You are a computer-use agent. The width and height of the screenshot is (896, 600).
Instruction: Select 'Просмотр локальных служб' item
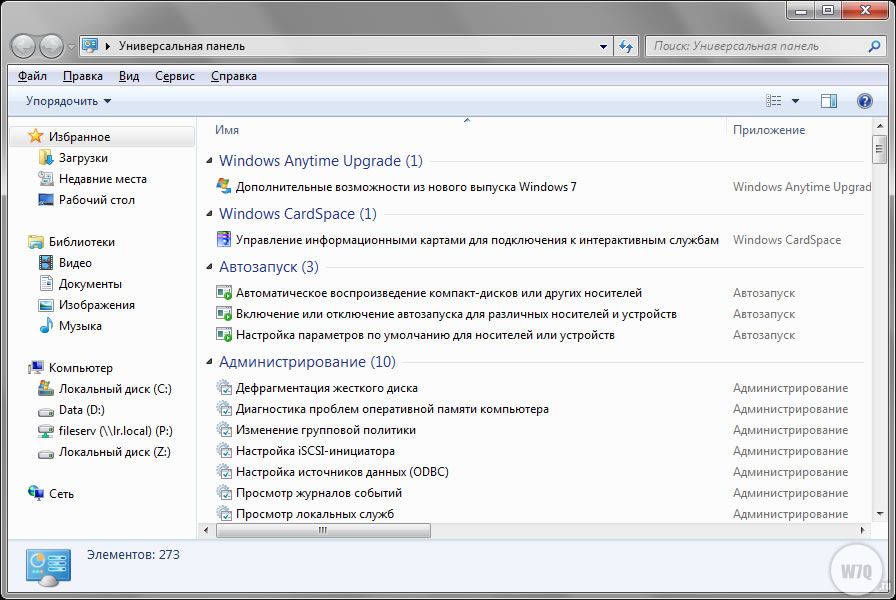tap(315, 514)
